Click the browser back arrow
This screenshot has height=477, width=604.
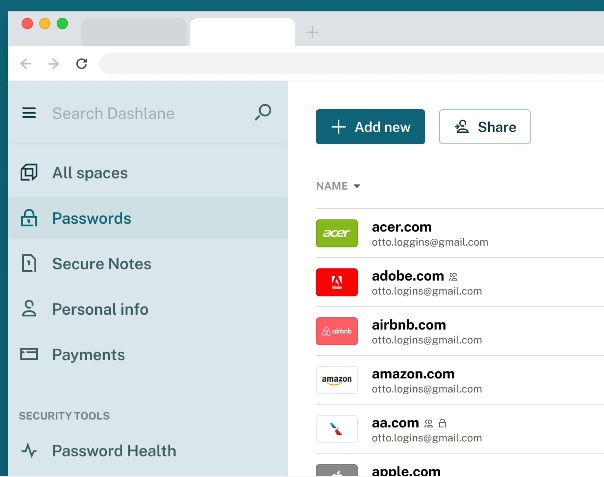tap(26, 64)
